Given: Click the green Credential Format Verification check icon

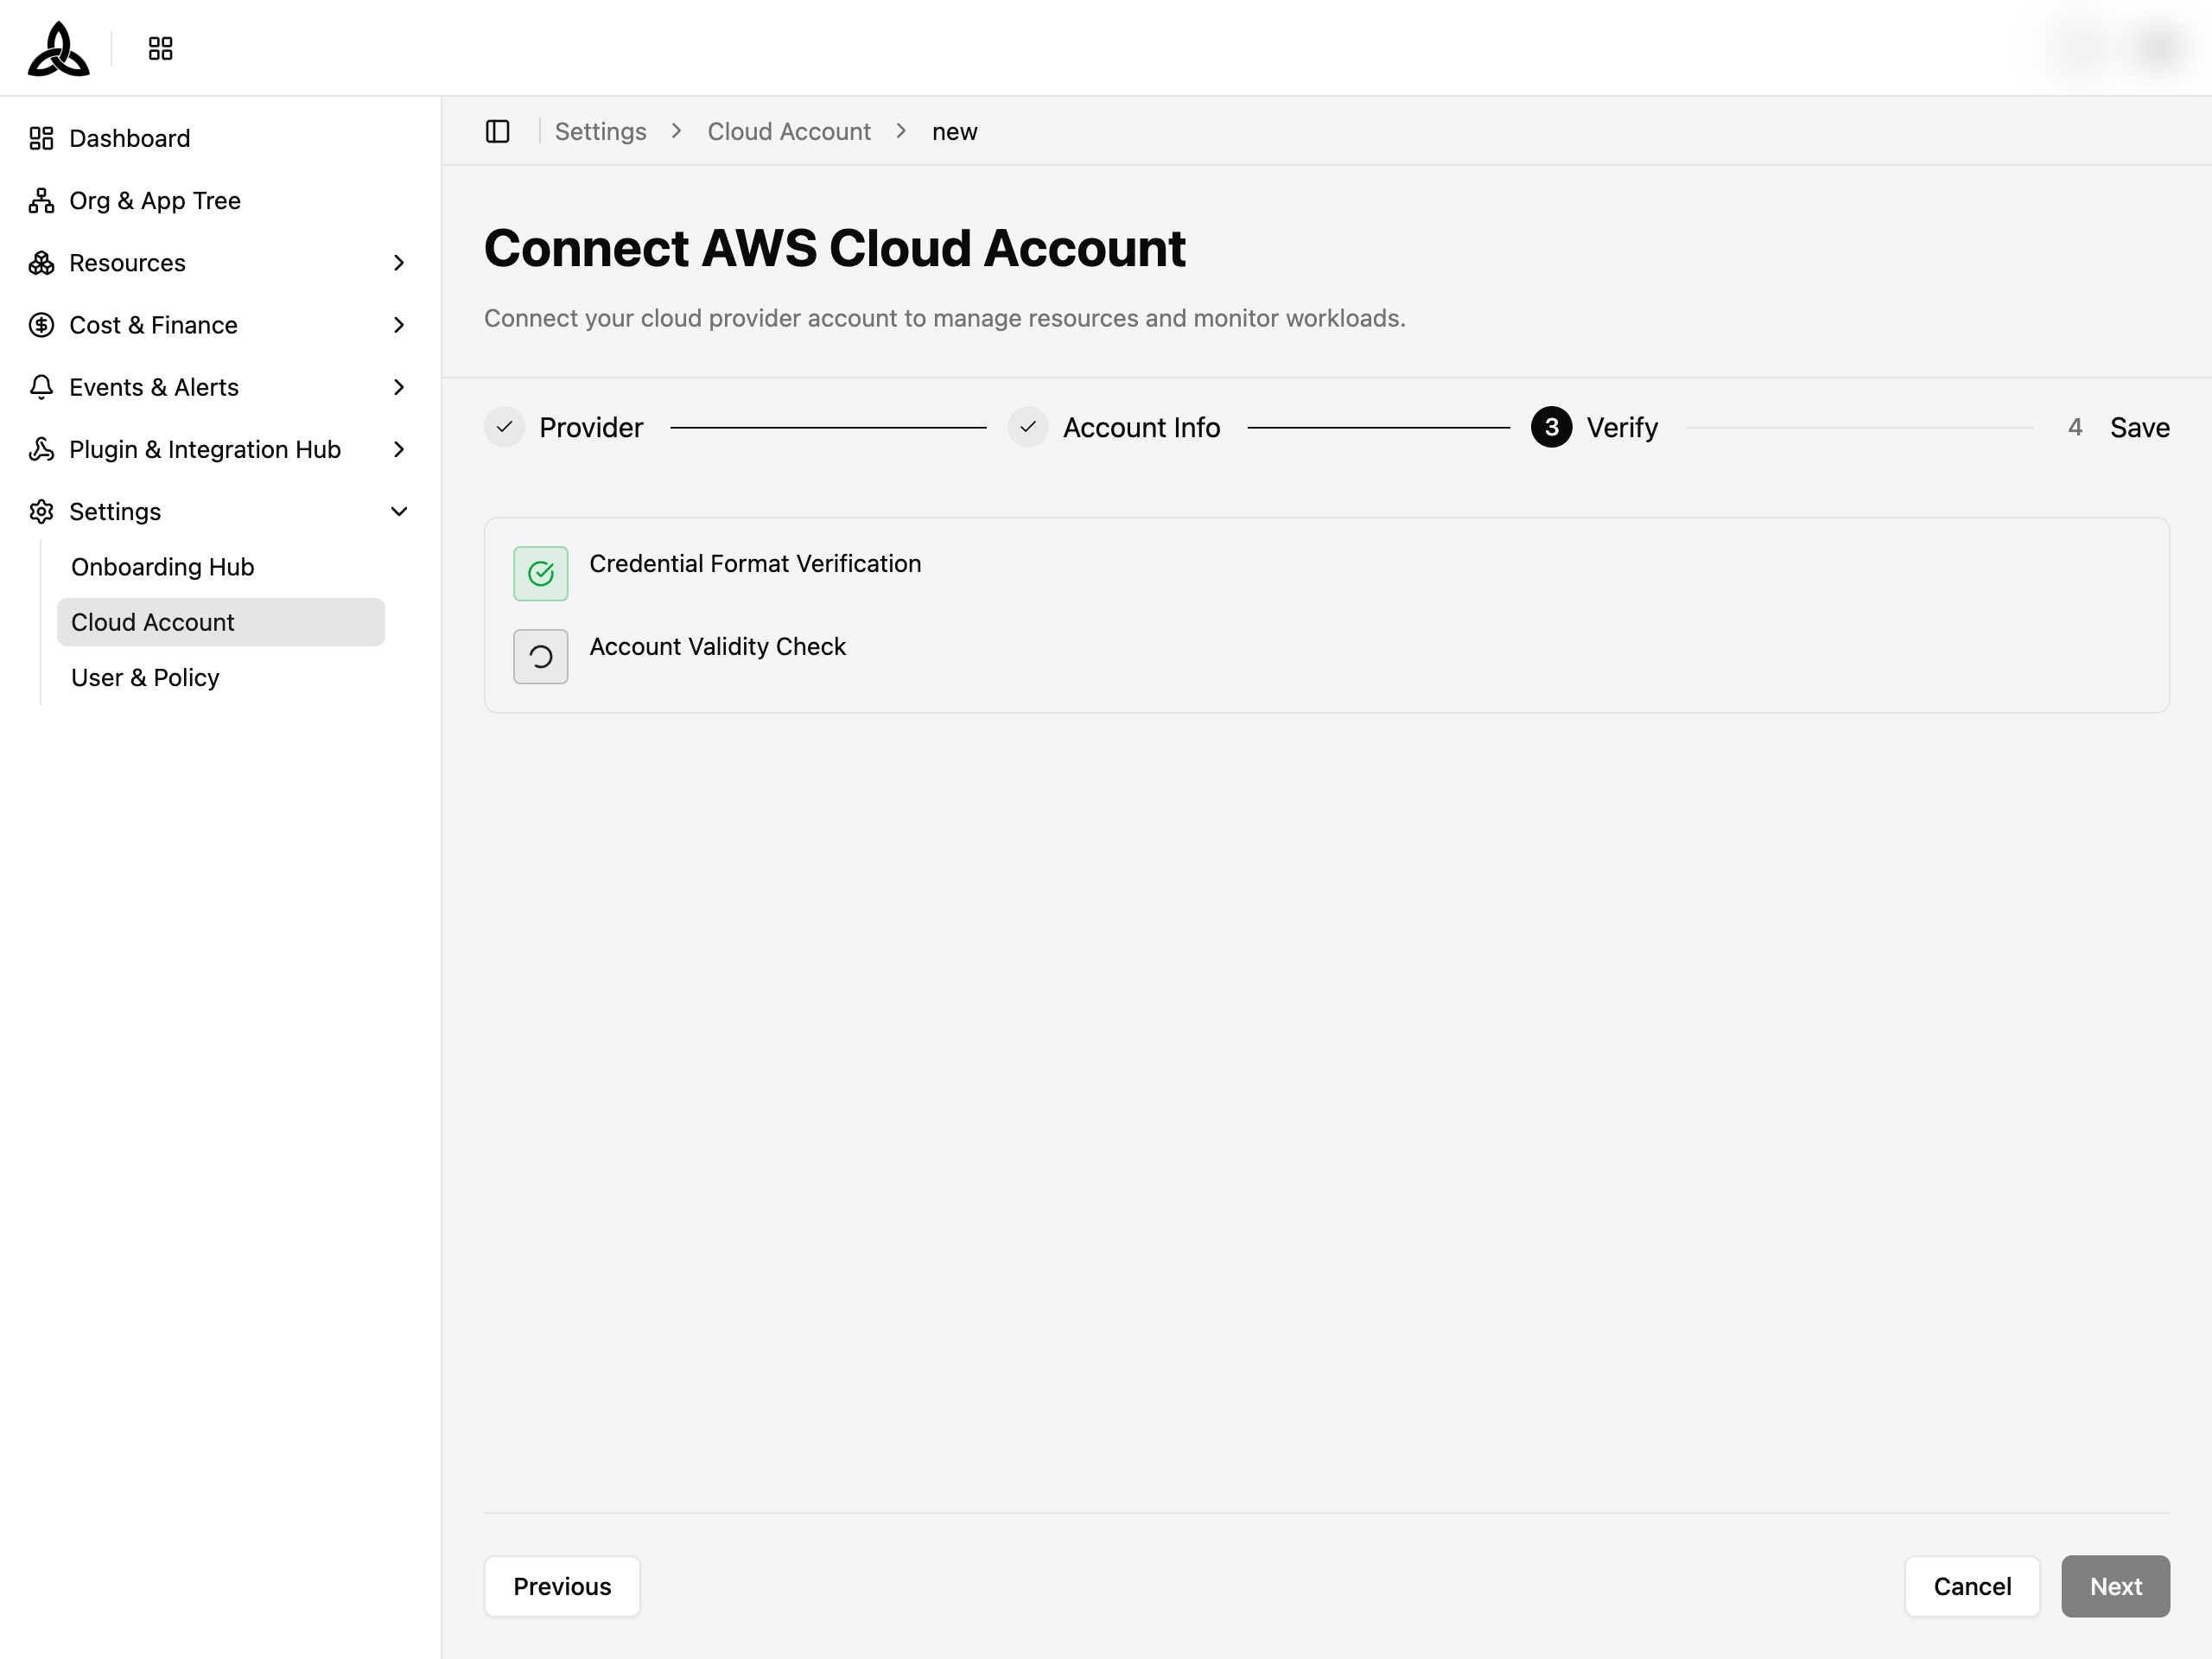Looking at the screenshot, I should point(541,573).
